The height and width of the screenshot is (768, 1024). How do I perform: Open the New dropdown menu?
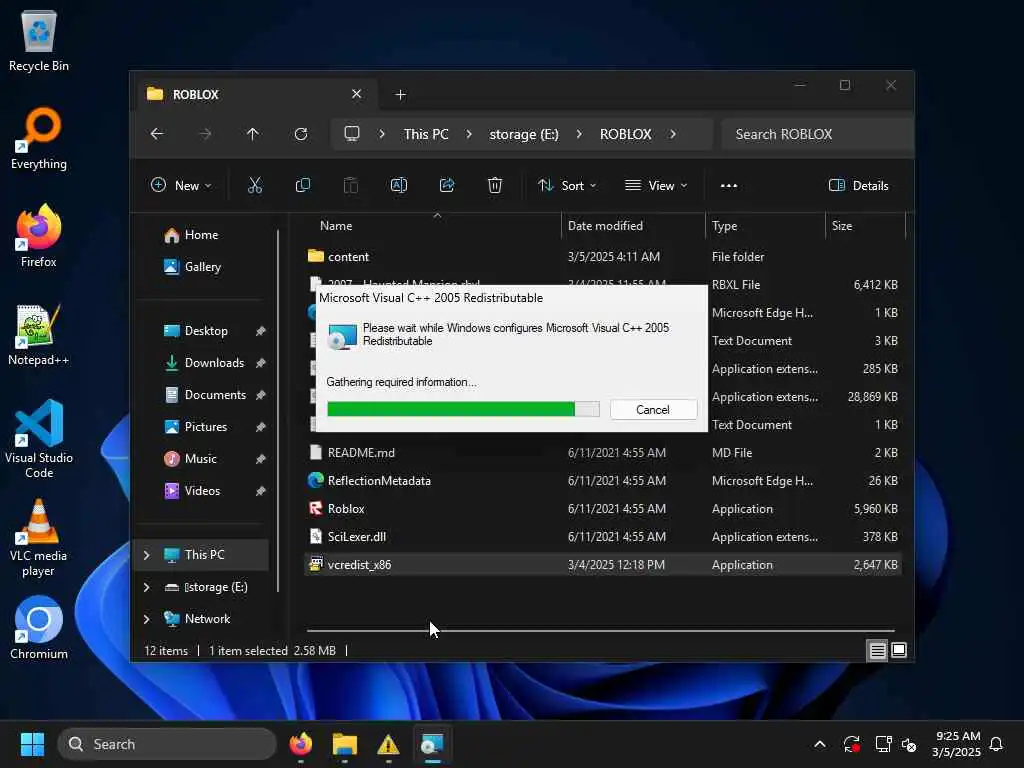click(181, 185)
